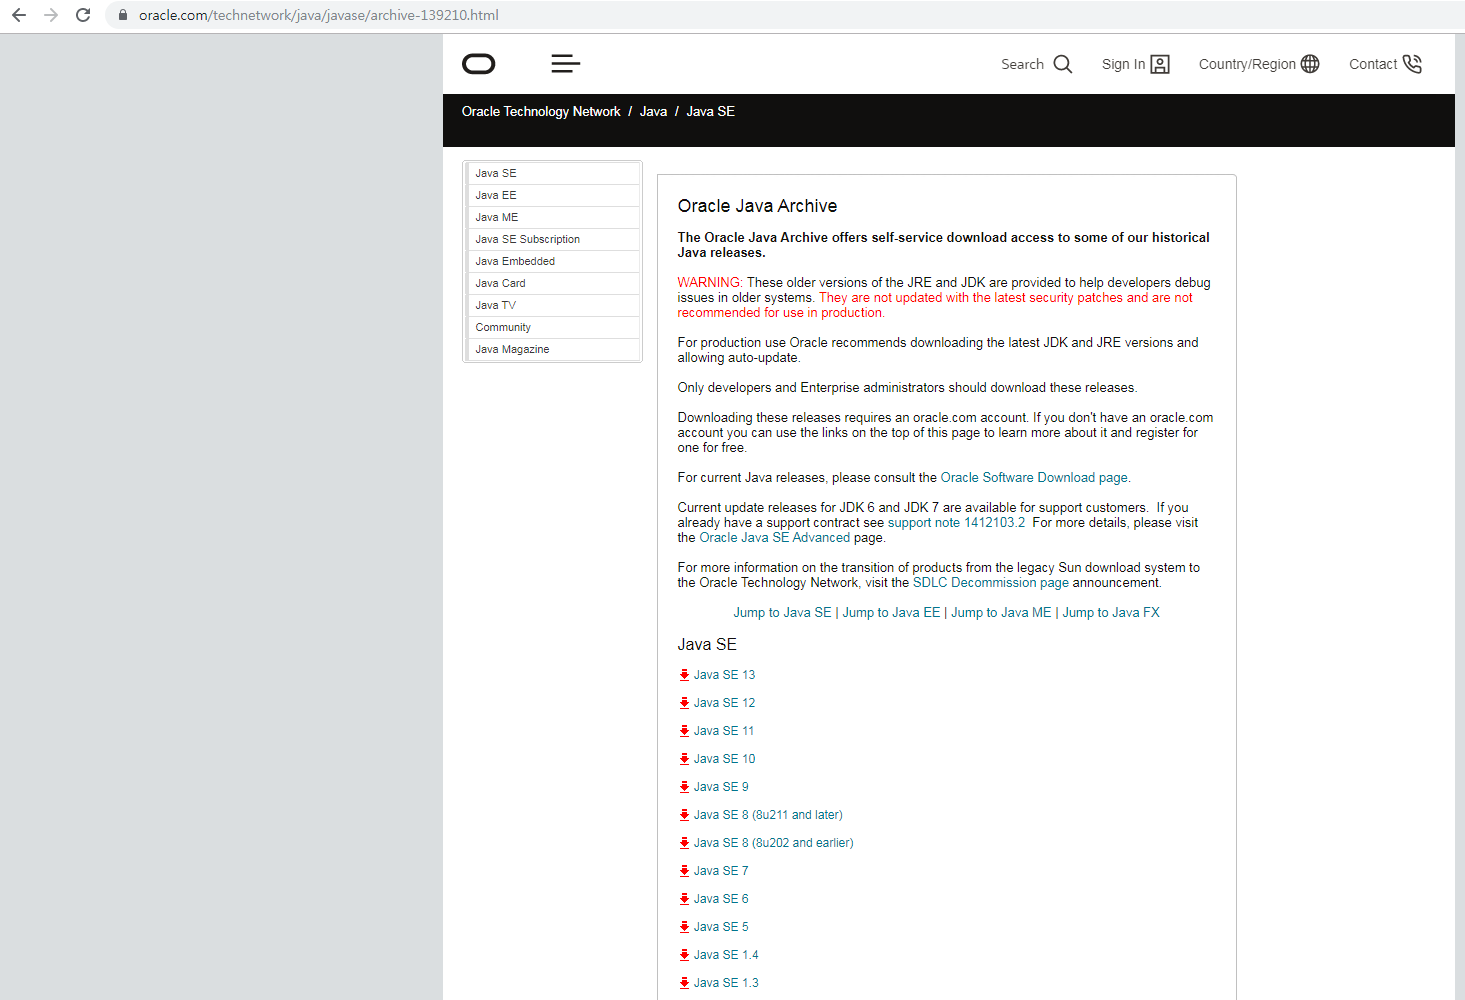
Task: Open Oracle Java SE Advanced link
Action: tap(774, 538)
